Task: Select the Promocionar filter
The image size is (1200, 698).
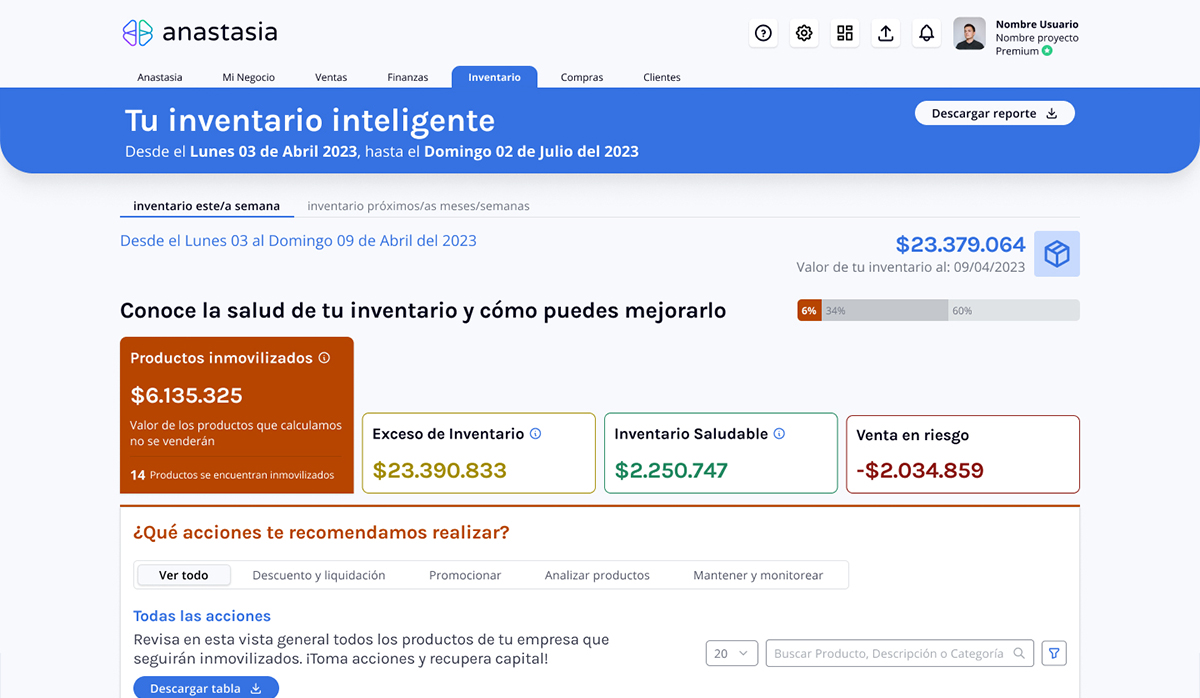Action: [465, 575]
